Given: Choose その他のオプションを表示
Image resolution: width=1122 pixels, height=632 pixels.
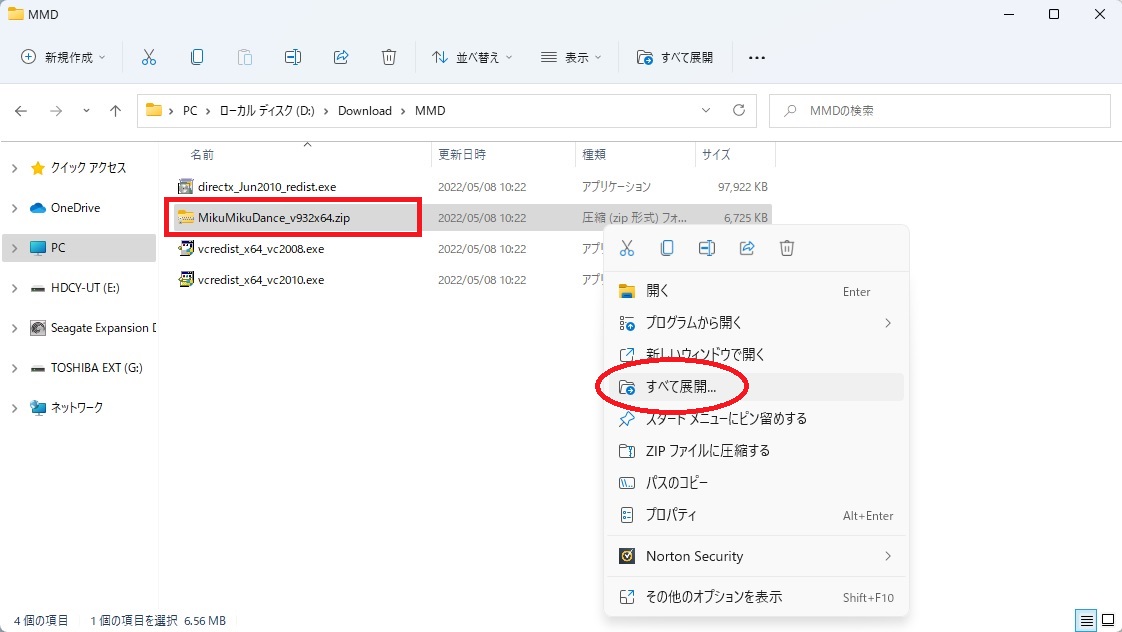Looking at the screenshot, I should pos(756,597).
